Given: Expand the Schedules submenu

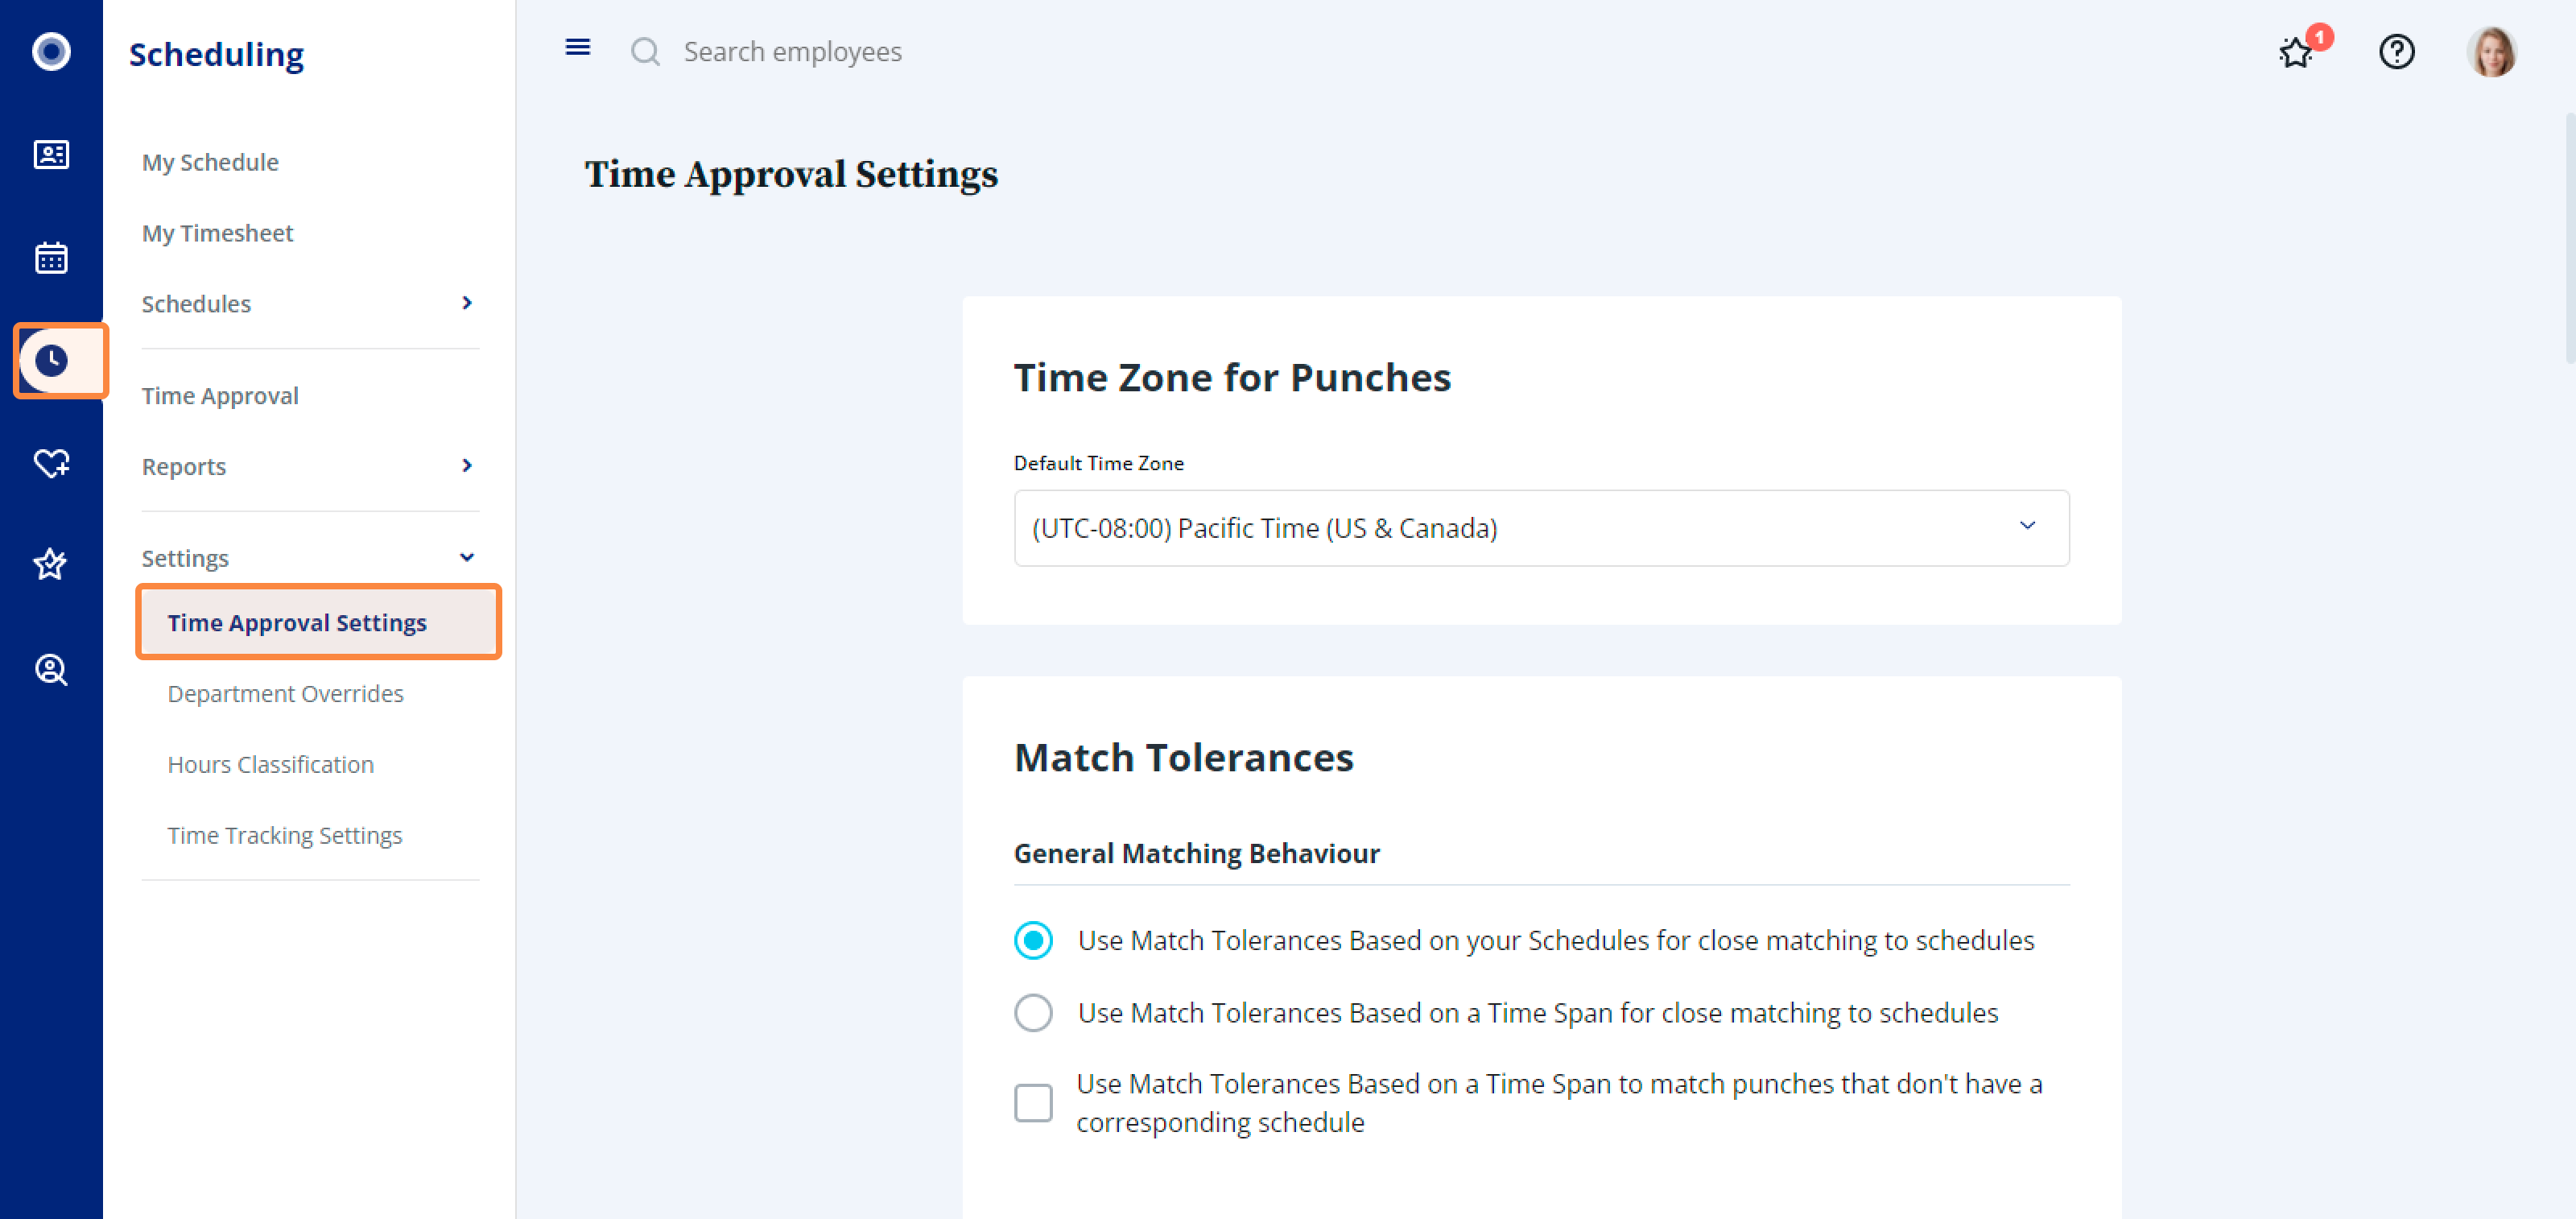Looking at the screenshot, I should [310, 303].
